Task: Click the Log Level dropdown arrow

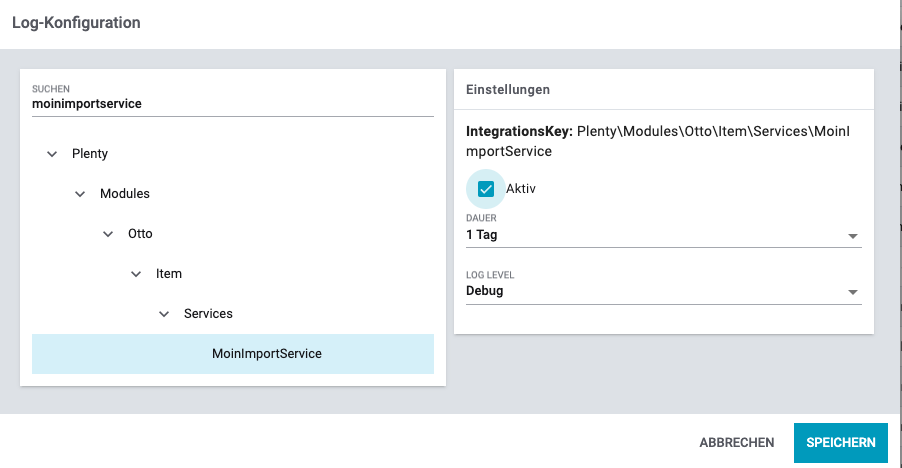Action: pyautogui.click(x=852, y=292)
